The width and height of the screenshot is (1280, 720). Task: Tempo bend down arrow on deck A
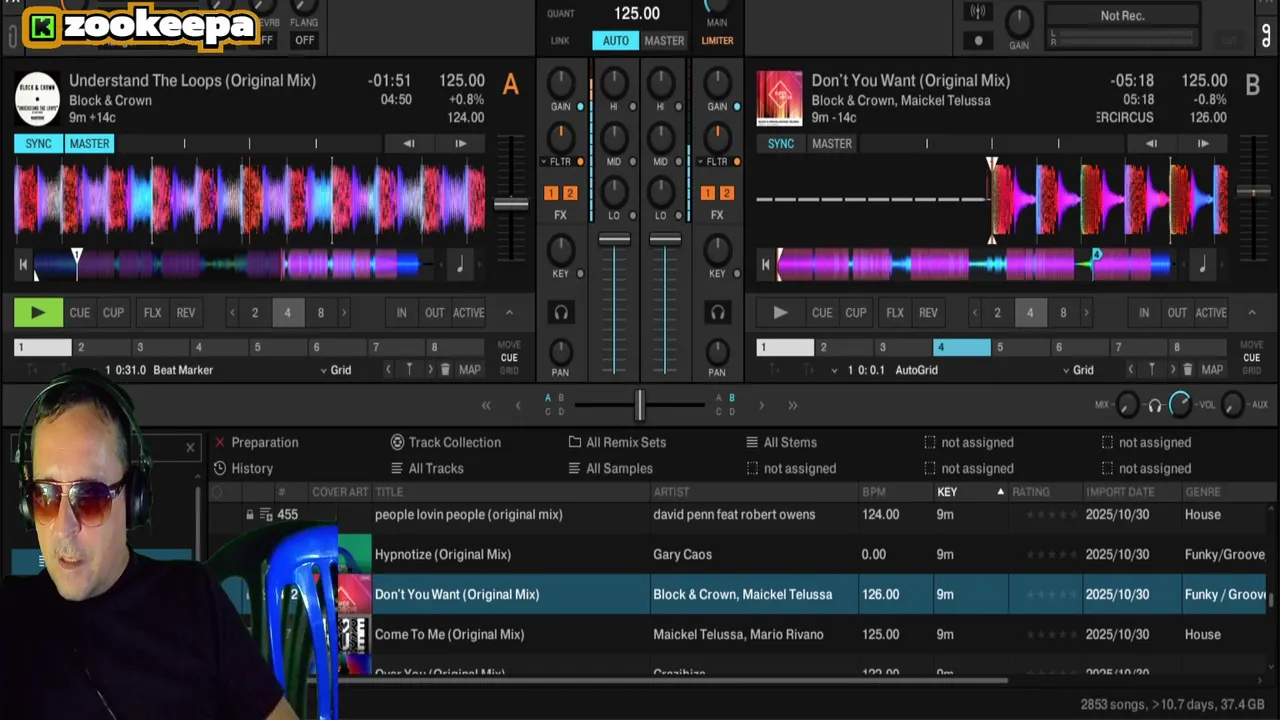(409, 144)
